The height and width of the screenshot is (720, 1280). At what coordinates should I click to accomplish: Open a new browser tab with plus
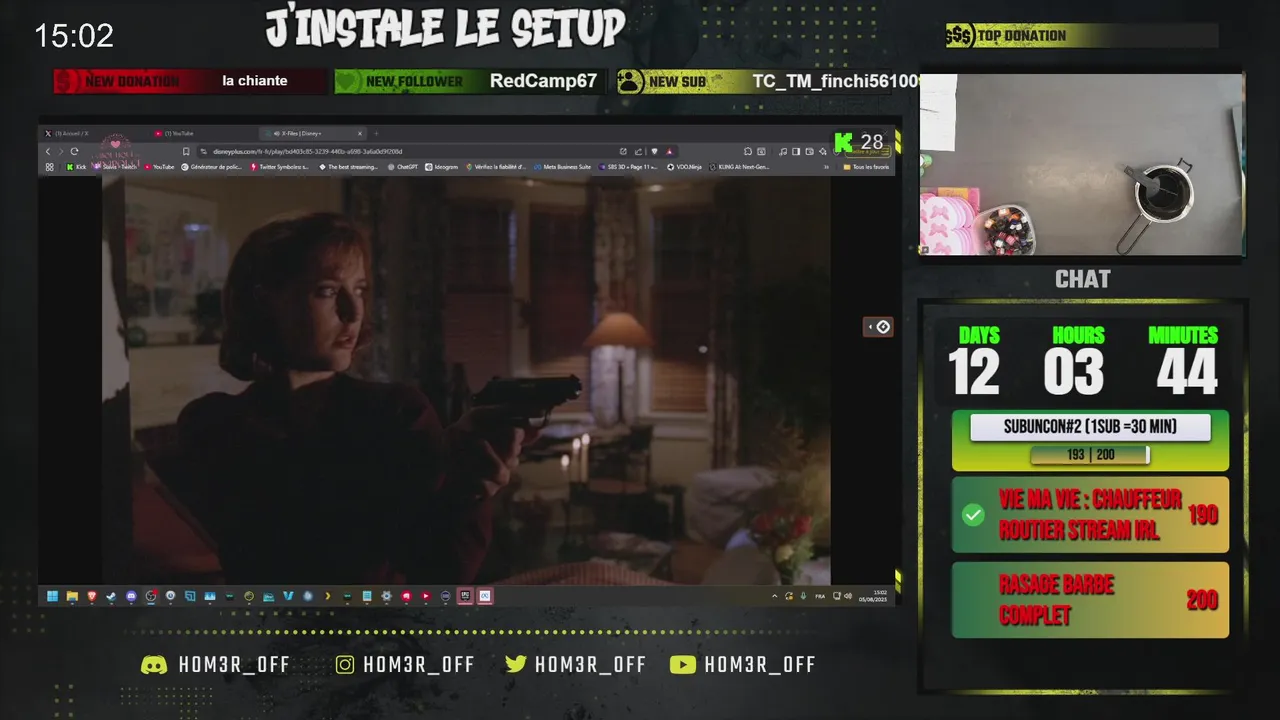click(x=376, y=133)
